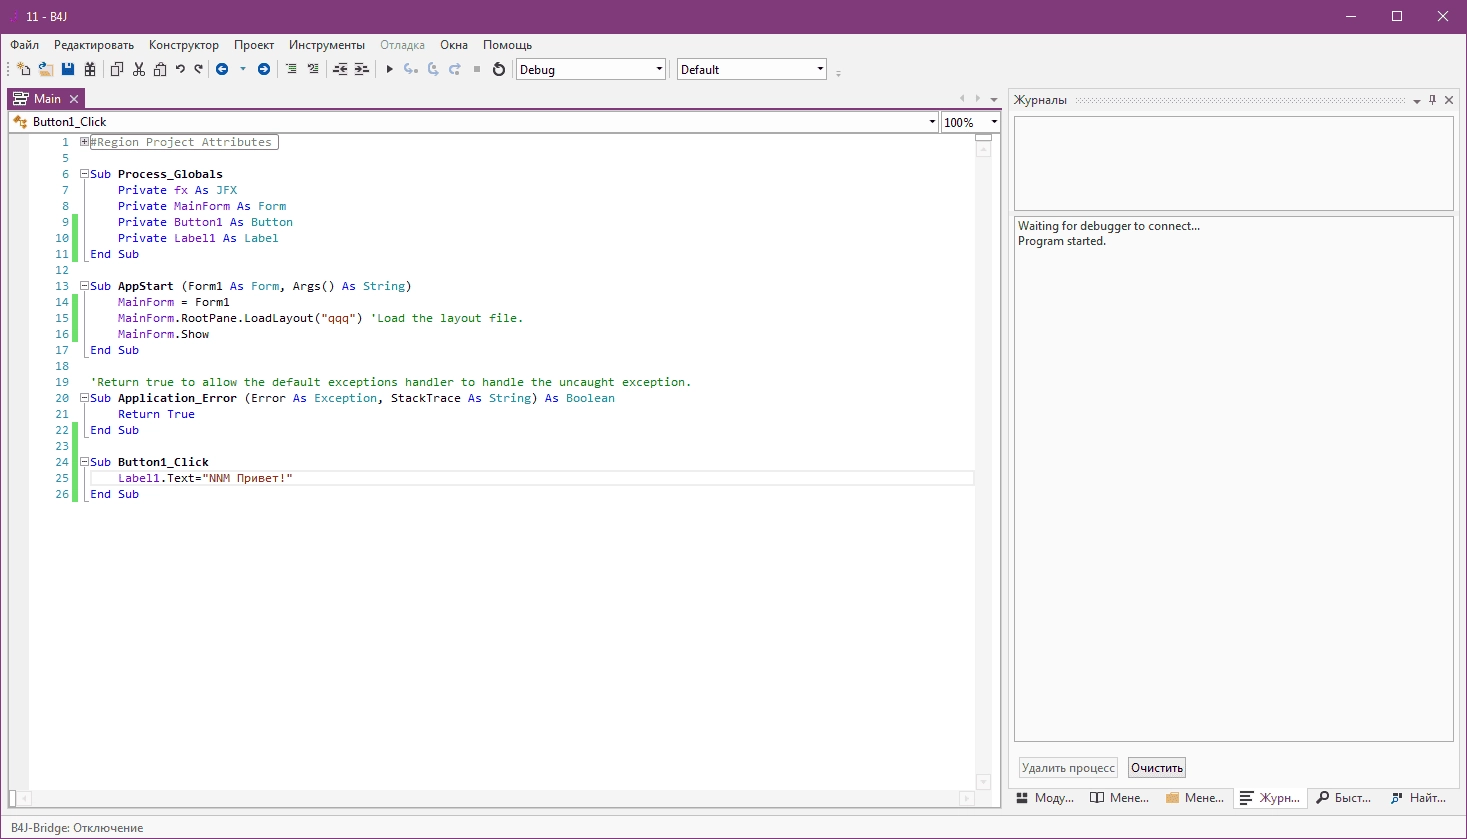The height and width of the screenshot is (839, 1467).
Task: Click the editor horizontal scrollbar right arrow
Action: click(967, 798)
